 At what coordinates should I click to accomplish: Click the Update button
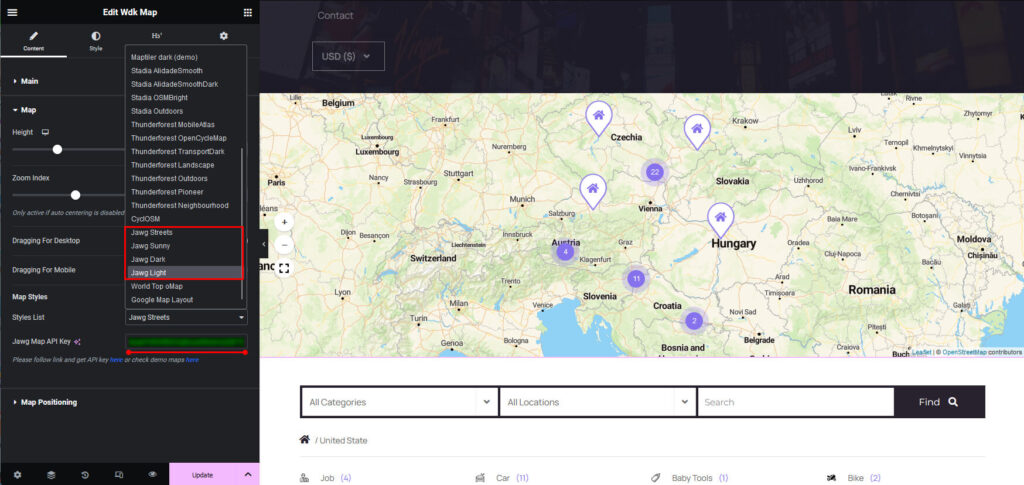[x=202, y=475]
